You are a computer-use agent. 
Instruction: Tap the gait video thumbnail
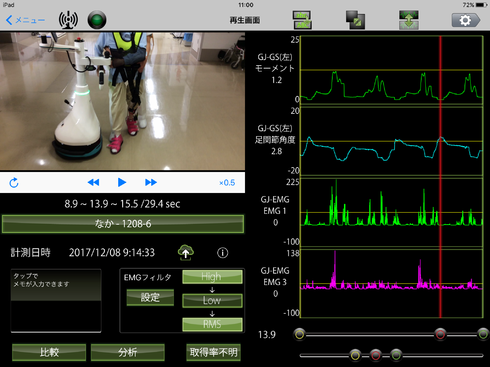point(122,101)
